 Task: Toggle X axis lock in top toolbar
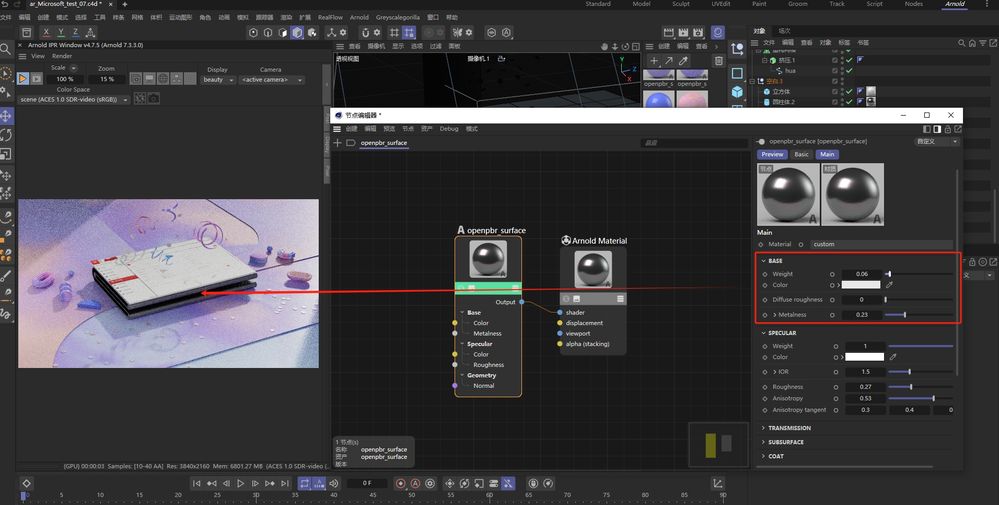[x=46, y=32]
